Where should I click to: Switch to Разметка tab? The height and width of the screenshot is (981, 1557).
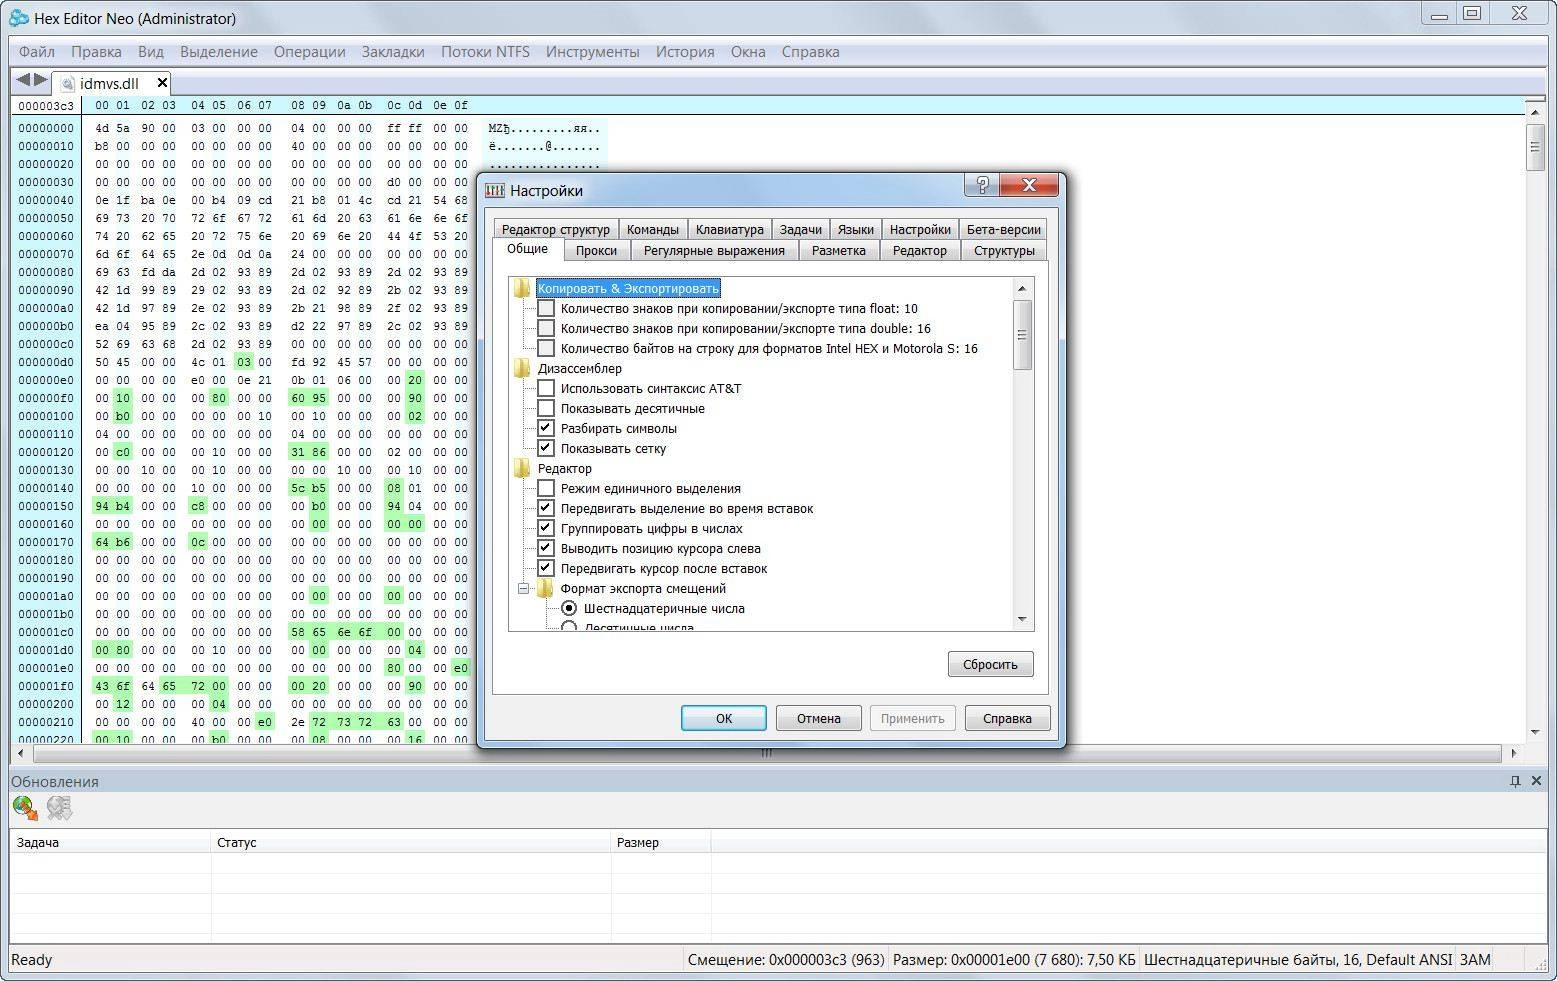(x=838, y=251)
